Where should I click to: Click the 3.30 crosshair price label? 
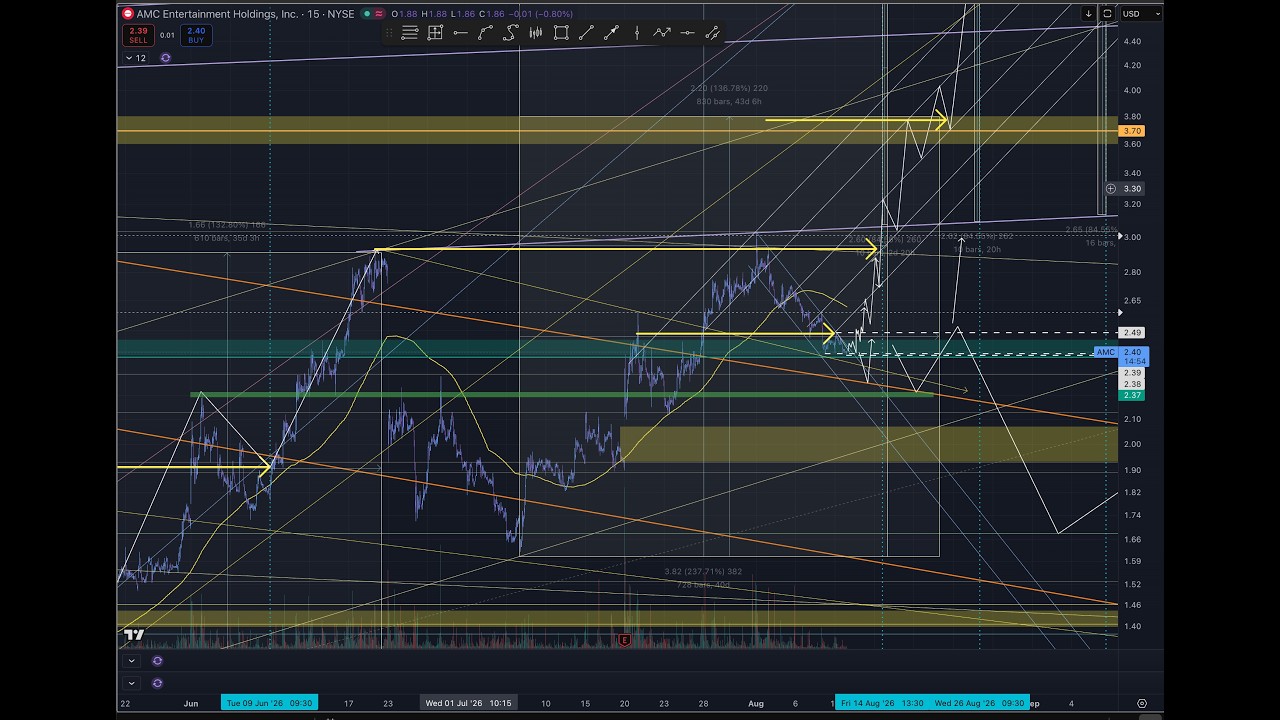point(1132,188)
